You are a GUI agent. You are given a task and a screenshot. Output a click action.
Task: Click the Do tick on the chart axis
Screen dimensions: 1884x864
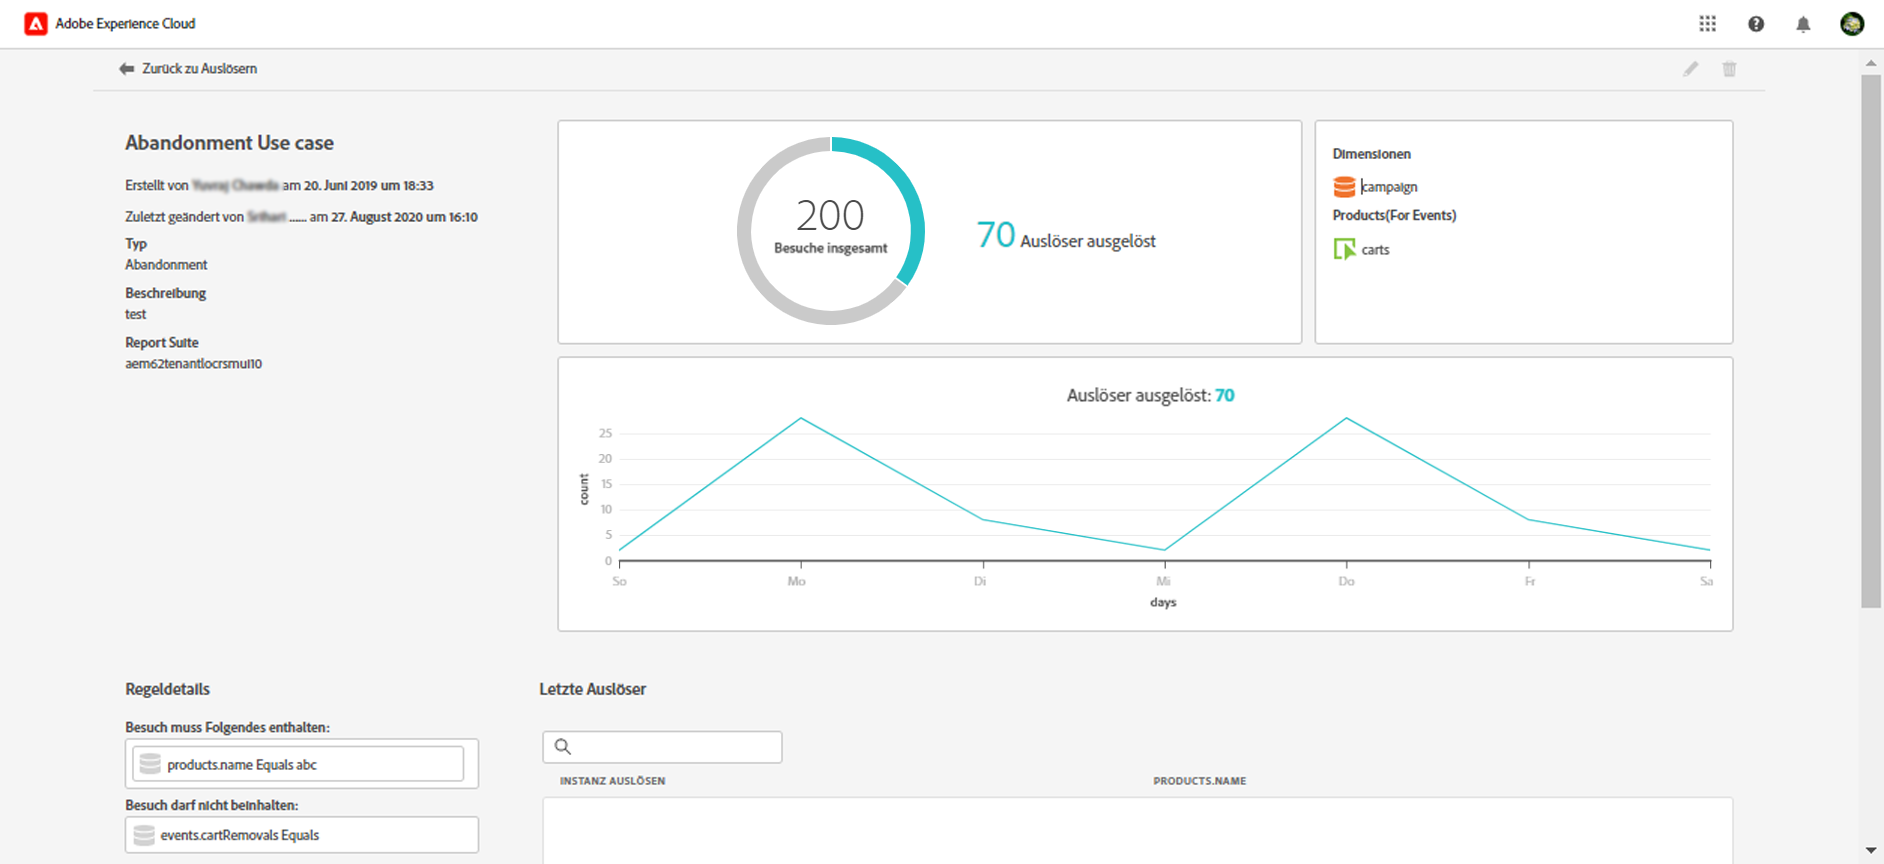click(x=1347, y=581)
